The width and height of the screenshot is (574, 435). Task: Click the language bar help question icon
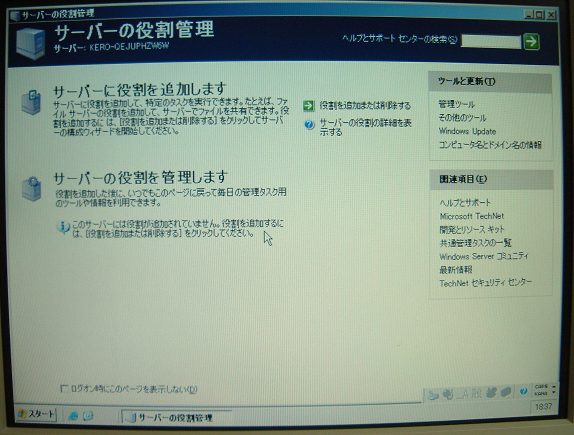click(x=523, y=391)
